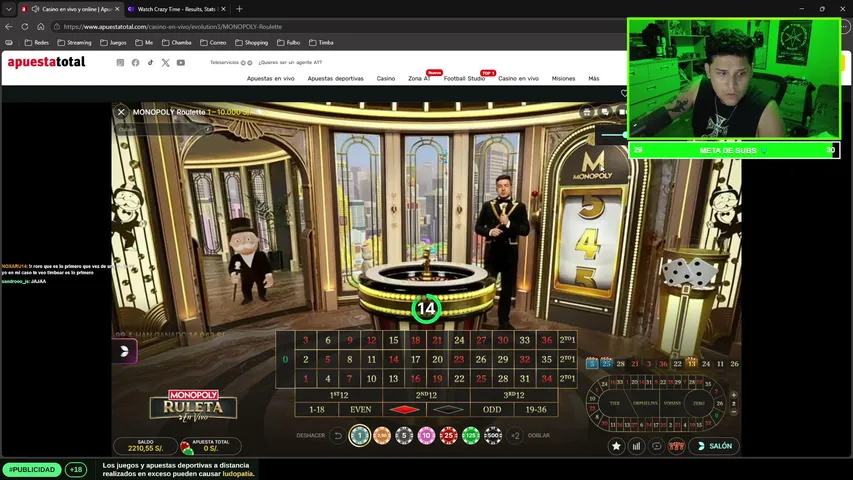Select the grey 5 chip
Viewport: 853px width, 480px height.
(404, 435)
